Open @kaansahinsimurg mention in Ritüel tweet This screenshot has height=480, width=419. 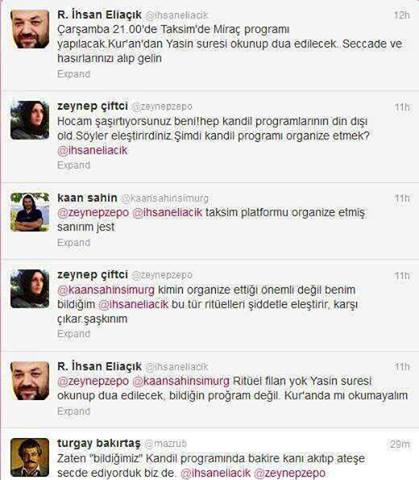click(181, 381)
